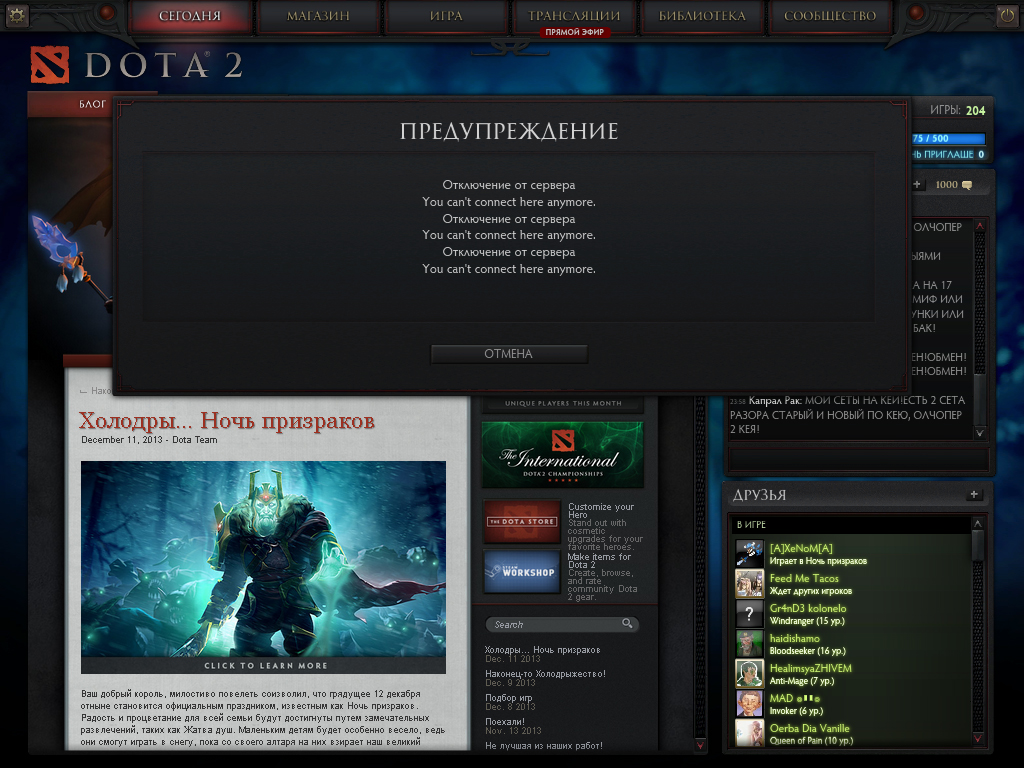Image resolution: width=1024 pixels, height=768 pixels.
Task: Open the settings gear icon
Action: pyautogui.click(x=16, y=15)
